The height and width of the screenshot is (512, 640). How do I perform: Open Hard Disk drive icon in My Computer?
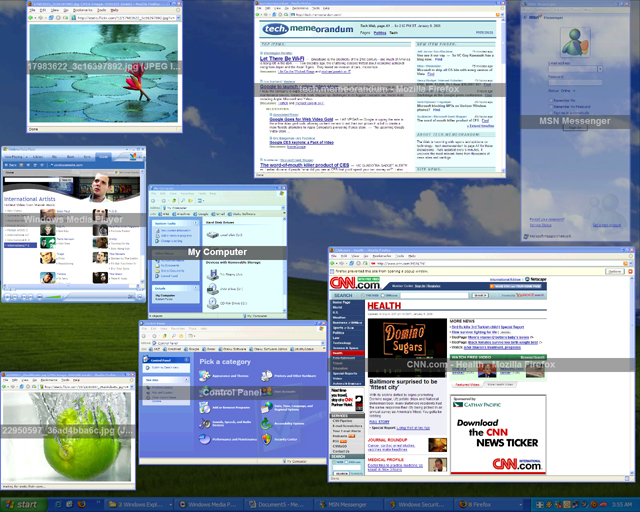click(213, 235)
